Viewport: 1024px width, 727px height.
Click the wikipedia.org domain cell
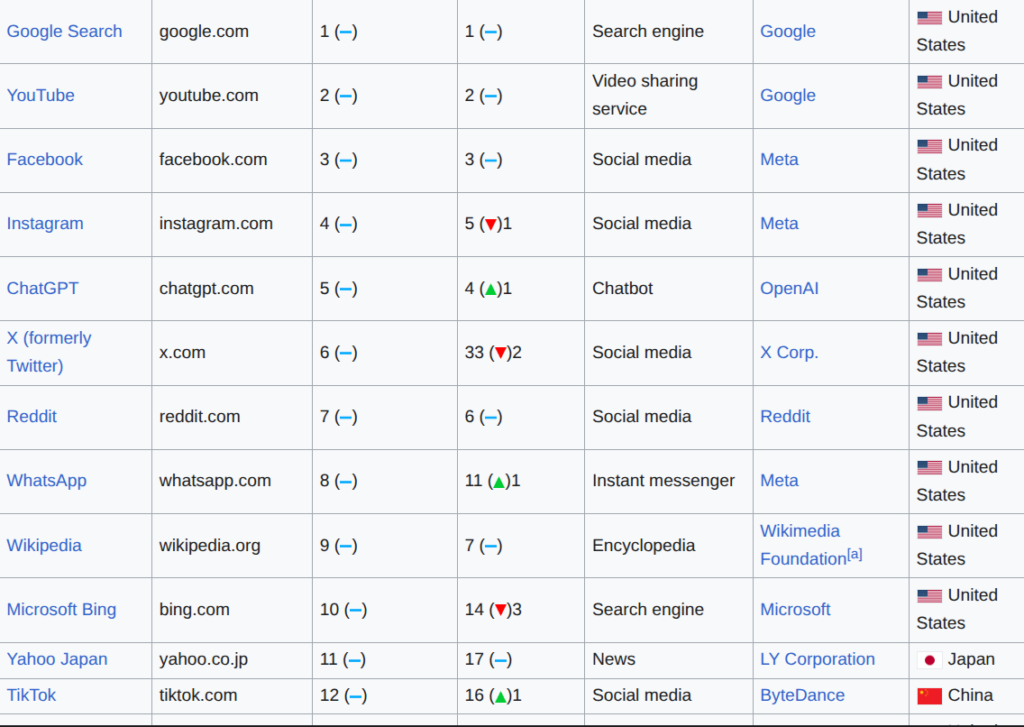[x=209, y=545]
